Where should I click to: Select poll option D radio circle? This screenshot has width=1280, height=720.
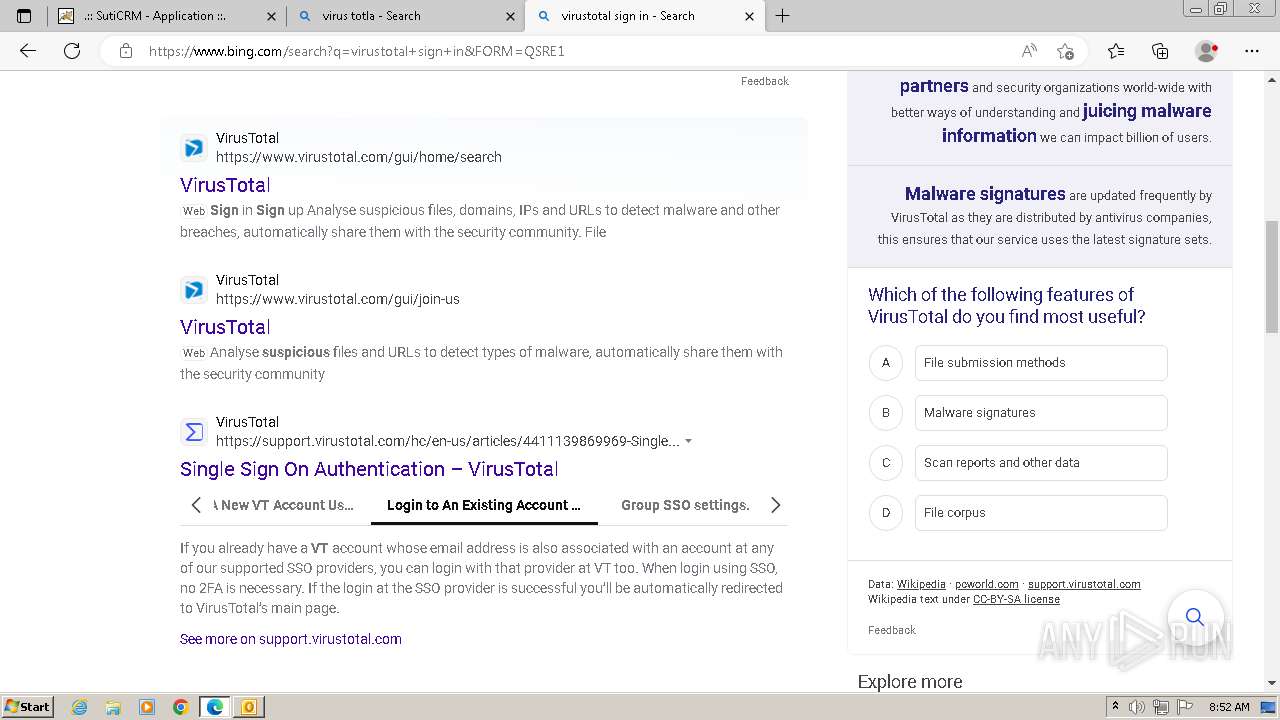[886, 512]
